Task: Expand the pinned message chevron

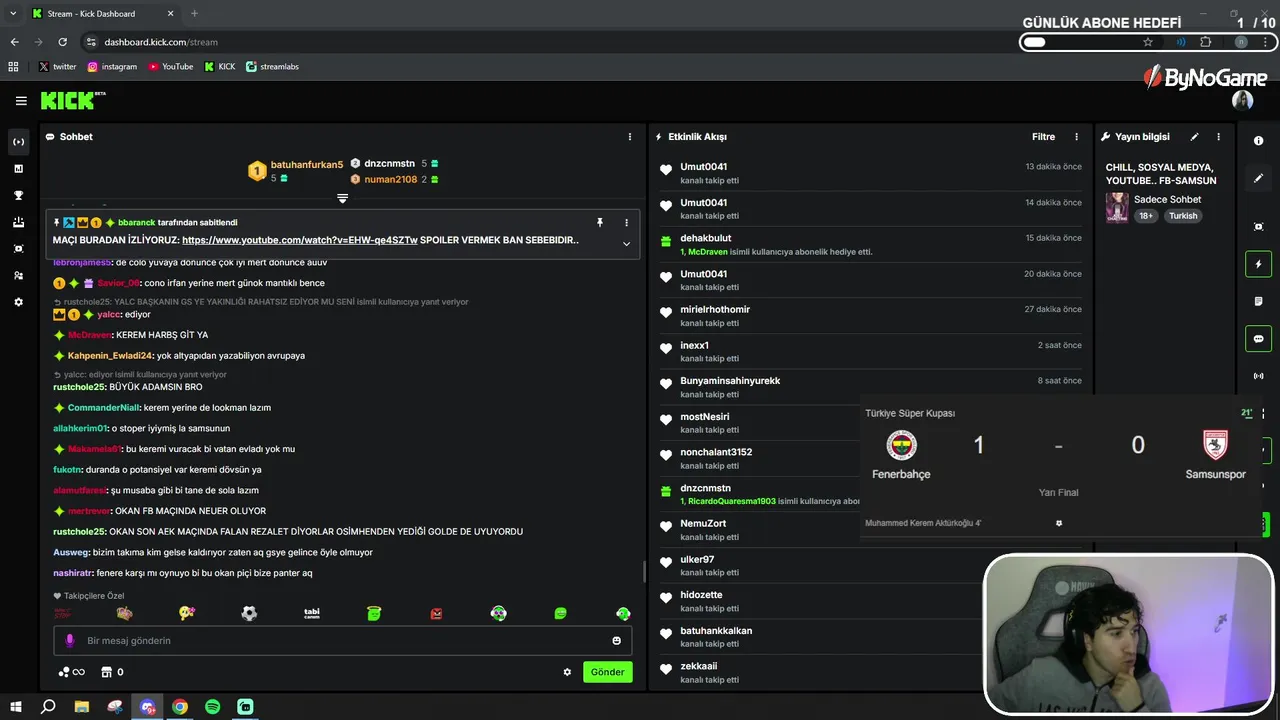Action: (627, 243)
